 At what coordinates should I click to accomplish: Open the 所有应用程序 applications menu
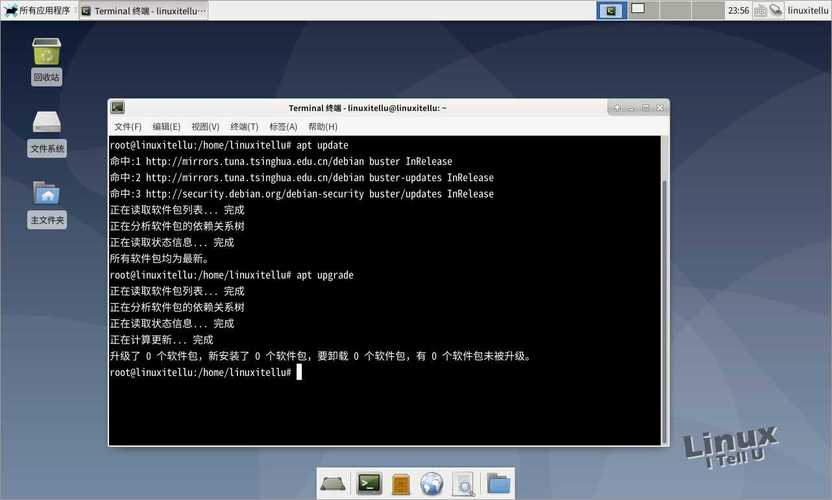tap(37, 10)
